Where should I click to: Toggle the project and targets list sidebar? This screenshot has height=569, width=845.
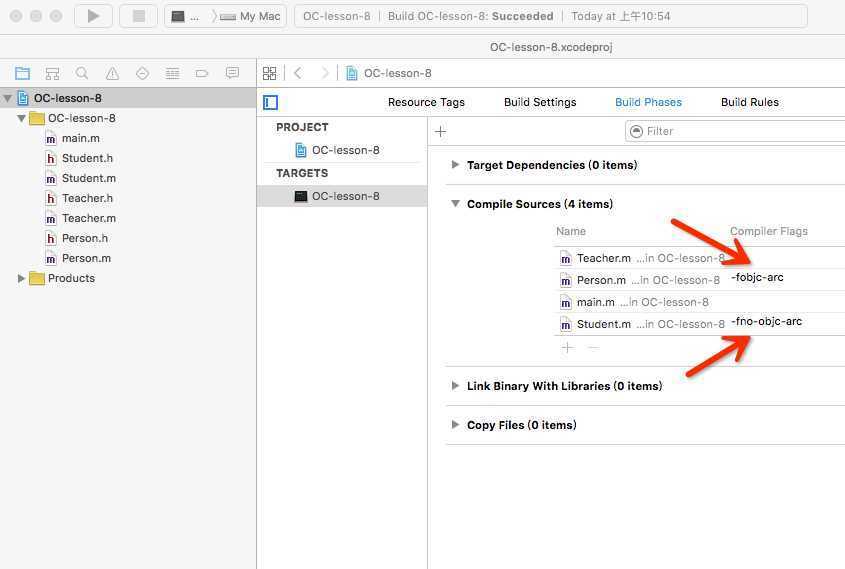pos(271,102)
